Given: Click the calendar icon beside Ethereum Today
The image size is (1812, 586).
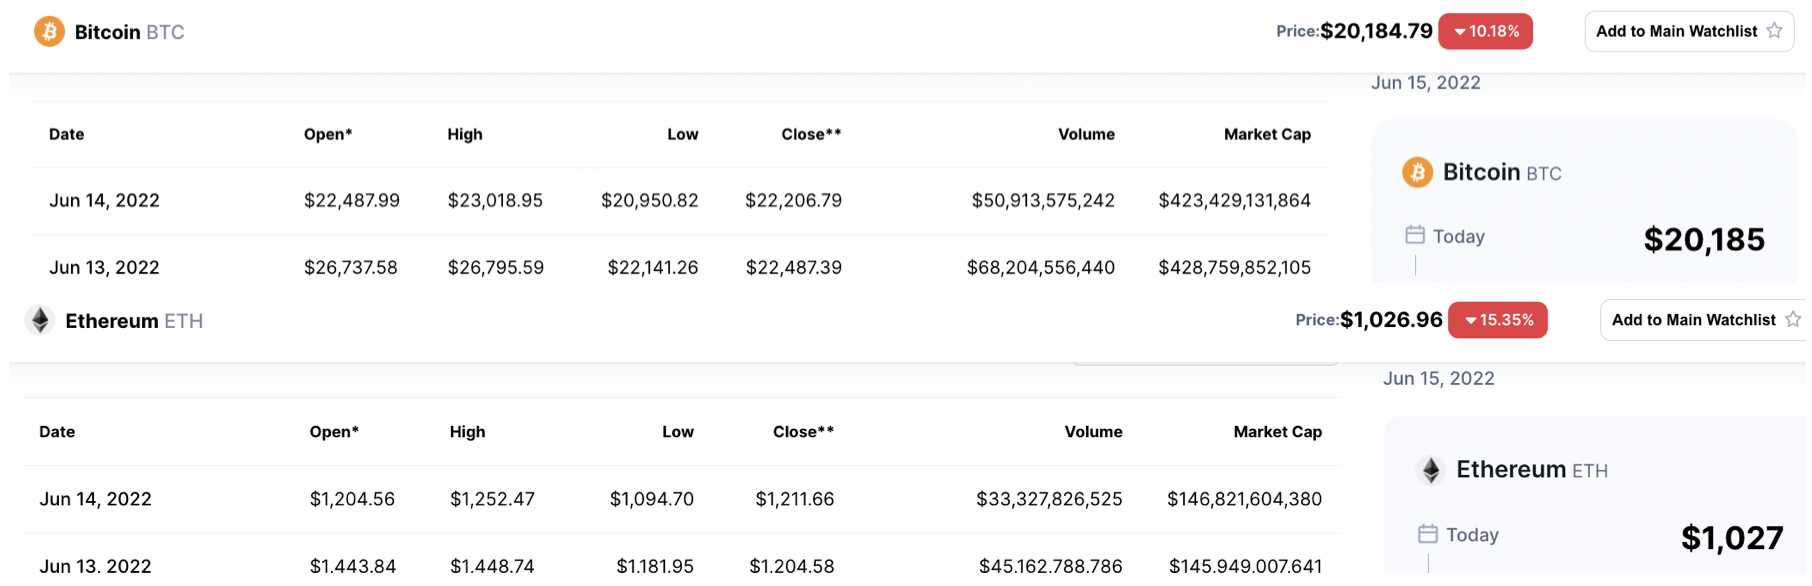Looking at the screenshot, I should point(1428,535).
